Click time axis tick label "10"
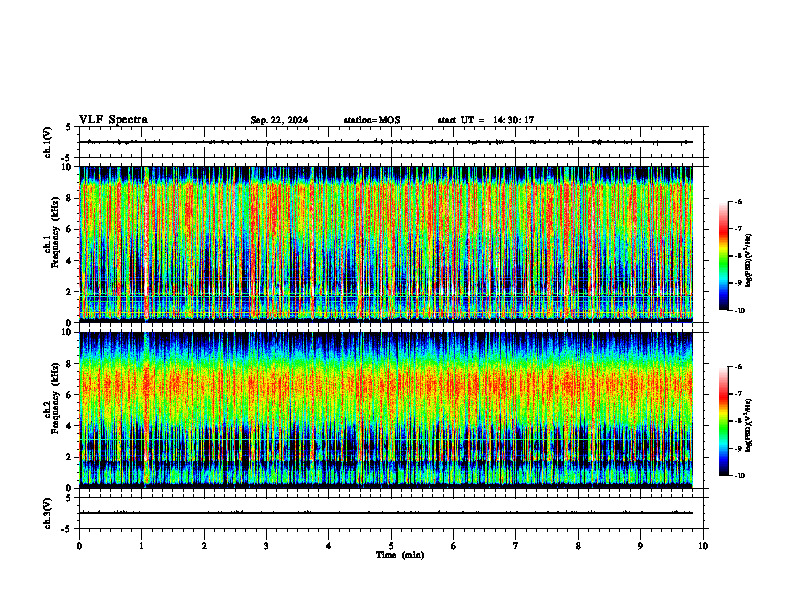The width and height of the screenshot is (792, 612). click(x=703, y=546)
